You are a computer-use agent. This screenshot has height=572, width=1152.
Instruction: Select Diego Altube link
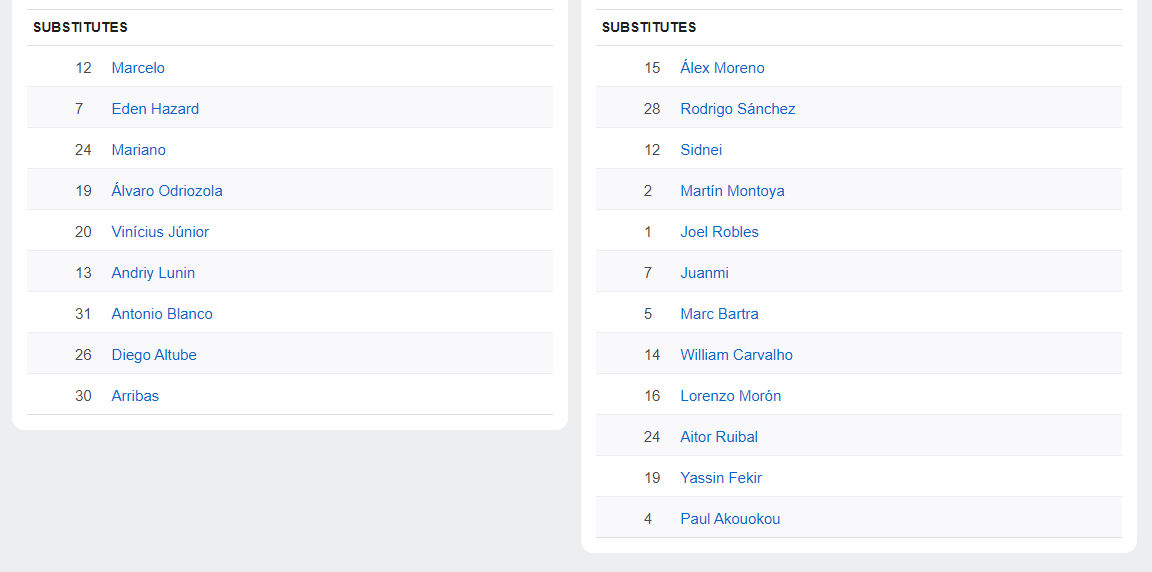pos(154,355)
